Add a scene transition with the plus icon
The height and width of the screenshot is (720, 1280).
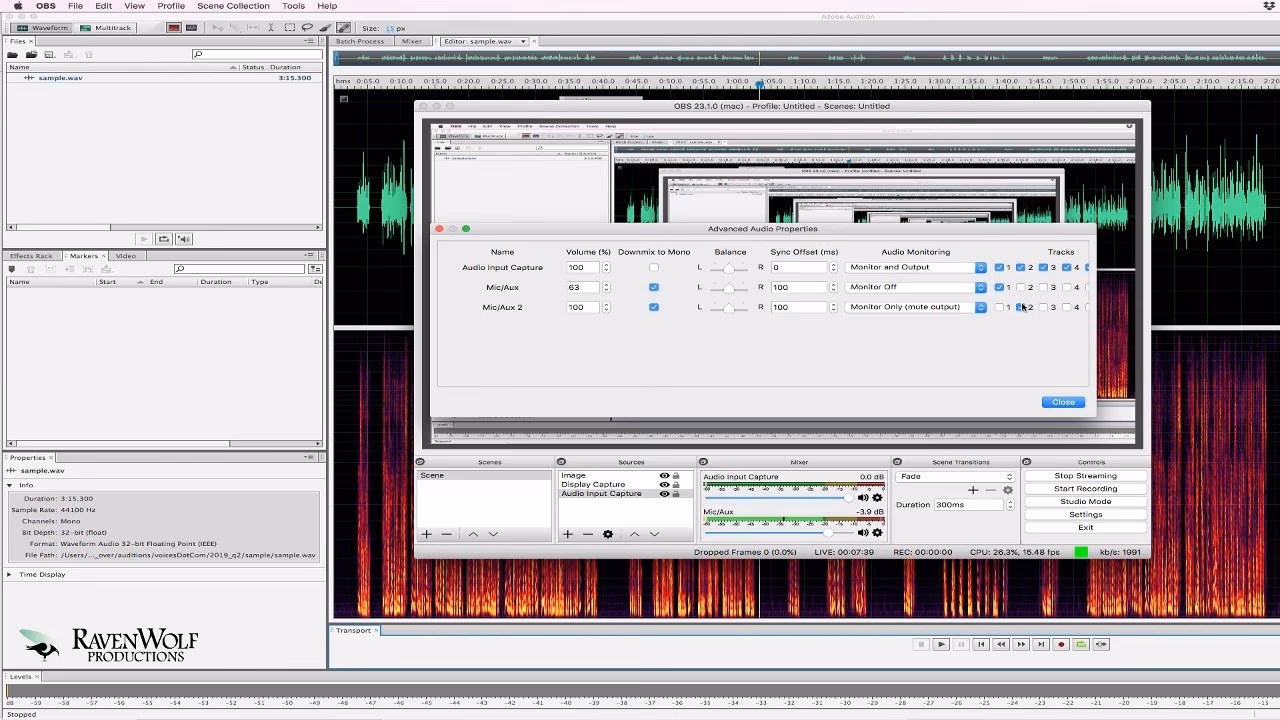pyautogui.click(x=973, y=490)
